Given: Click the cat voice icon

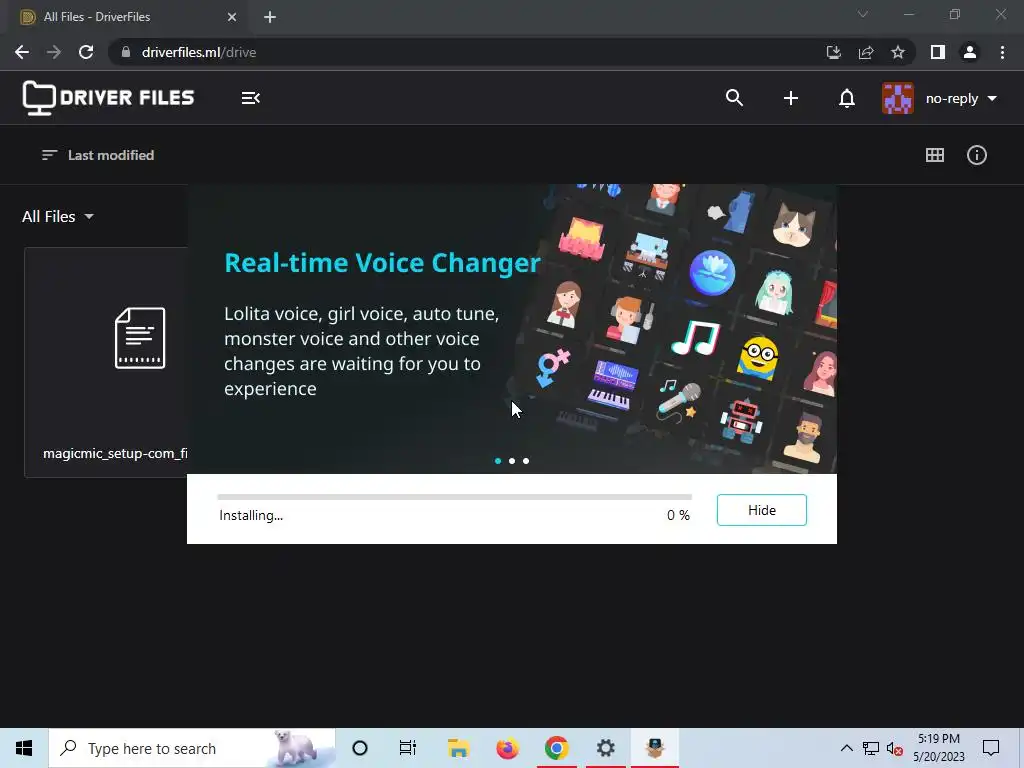Looking at the screenshot, I should (x=793, y=224).
